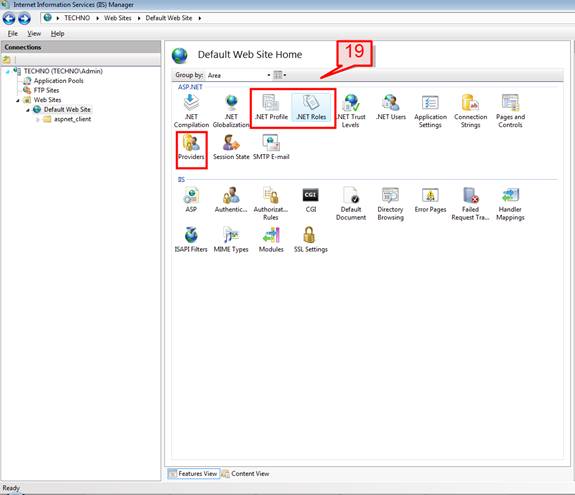Select Default Web Site in the tree
This screenshot has width=575, height=495.
(67, 109)
